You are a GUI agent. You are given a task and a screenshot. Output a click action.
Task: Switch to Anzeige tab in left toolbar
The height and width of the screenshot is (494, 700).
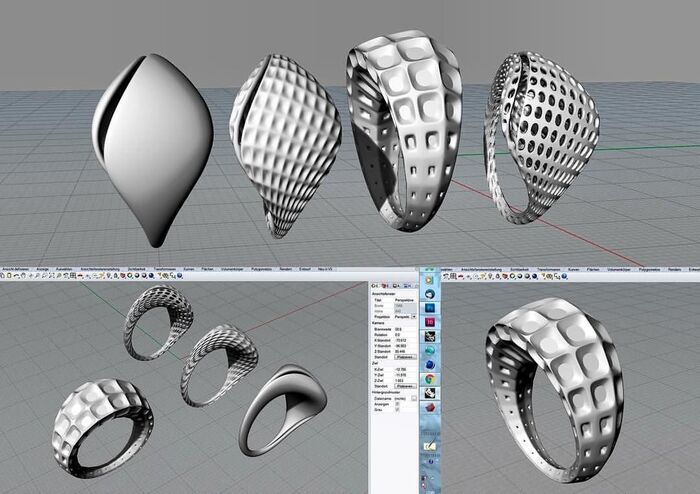coord(42,269)
